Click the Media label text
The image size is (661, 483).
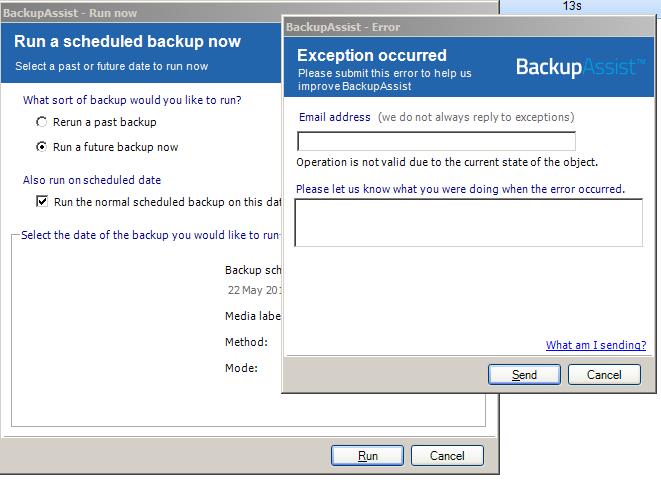tap(253, 316)
